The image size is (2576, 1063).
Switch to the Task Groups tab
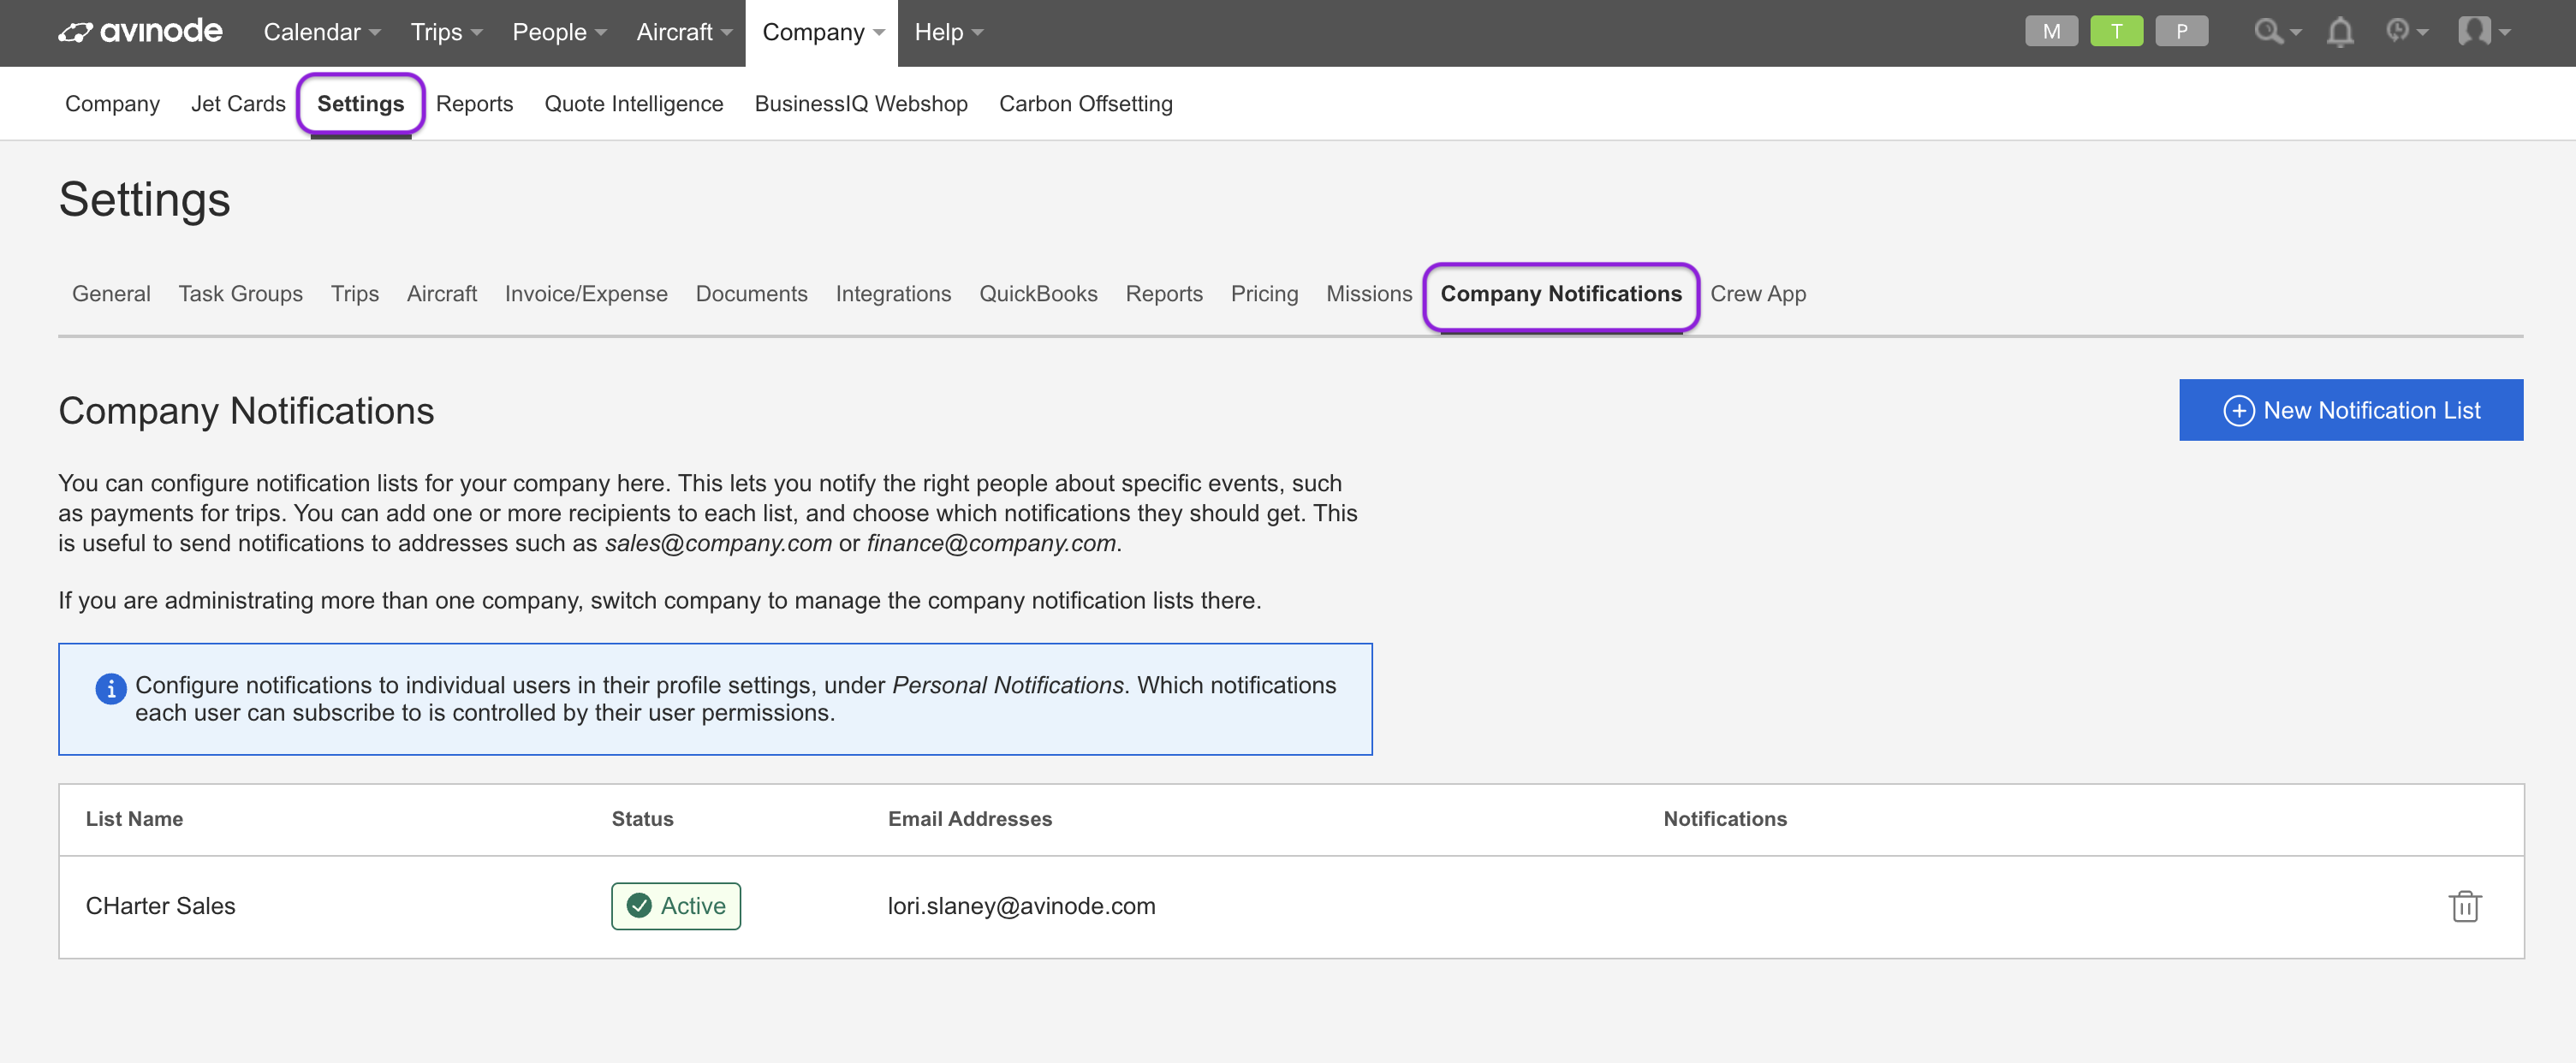(240, 294)
